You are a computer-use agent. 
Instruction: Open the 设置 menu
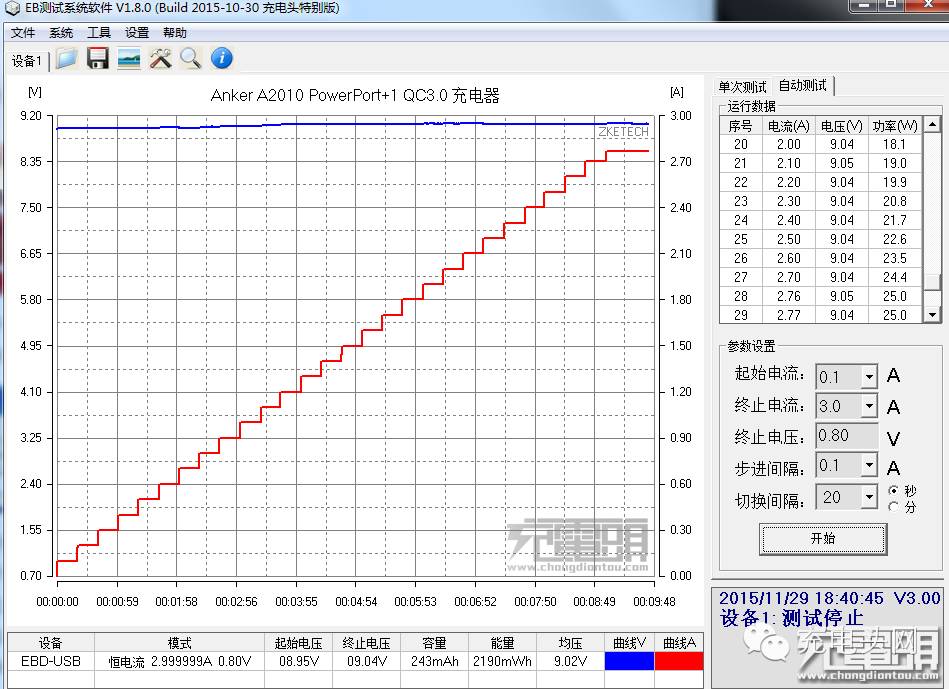(137, 33)
